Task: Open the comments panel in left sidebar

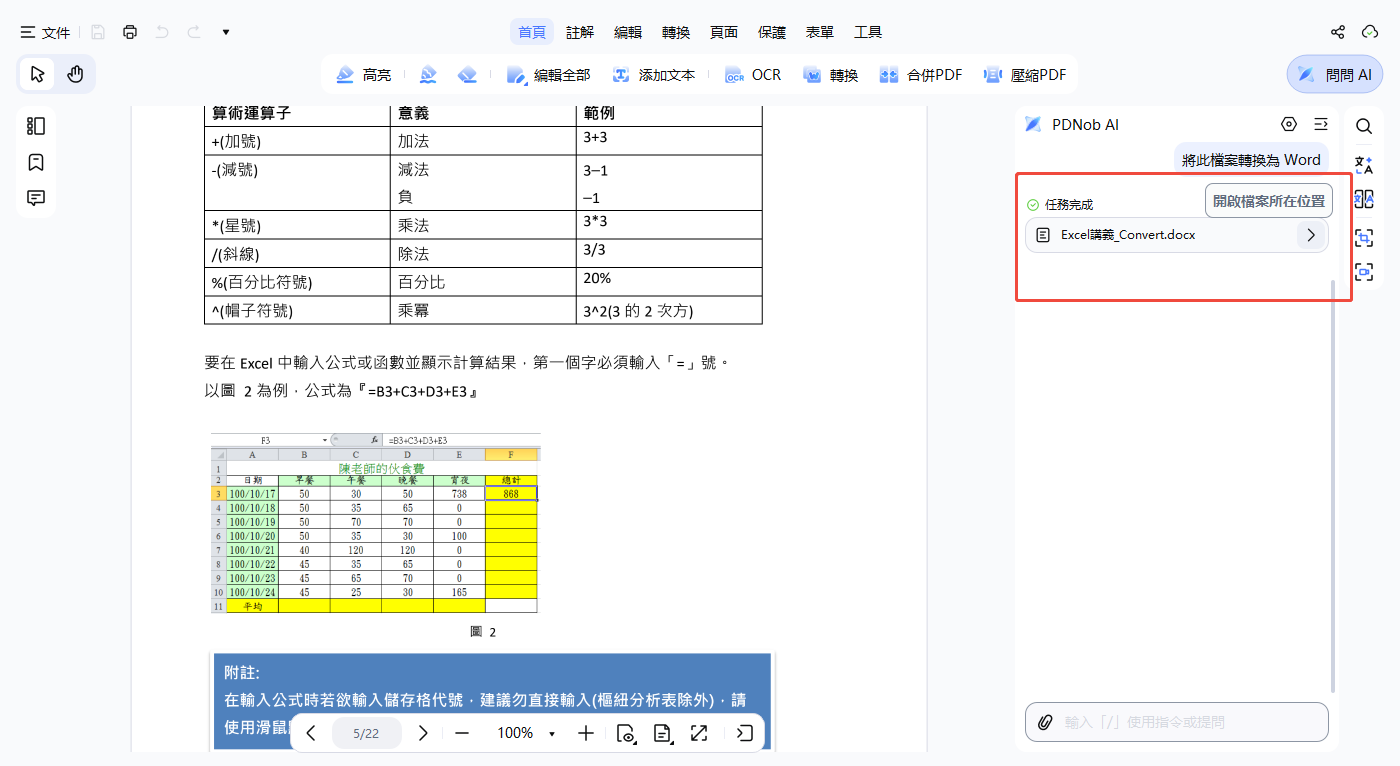Action: point(36,198)
